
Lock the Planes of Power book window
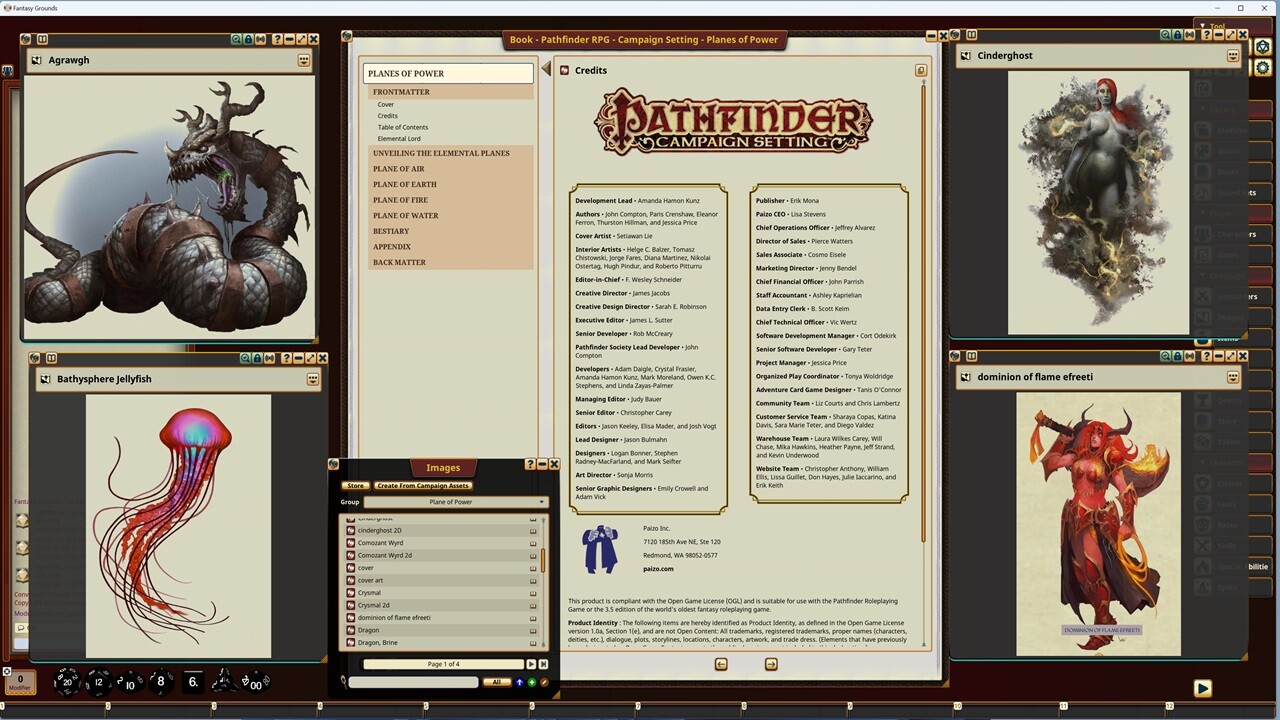(x=921, y=70)
